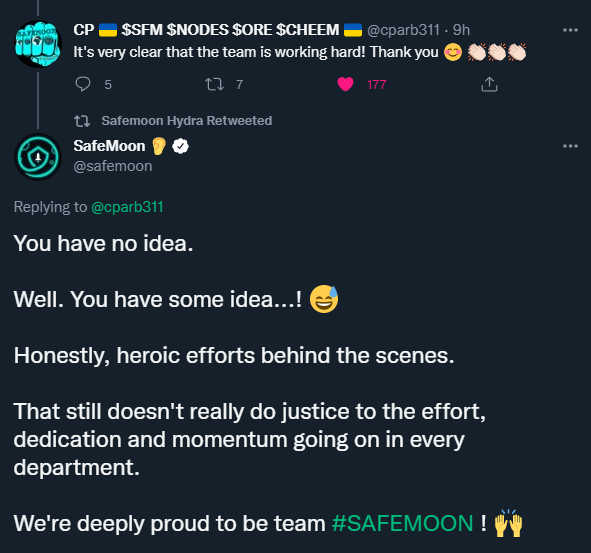Click the Safemoon Hydra Retweeted label
This screenshot has height=553, width=591.
click(187, 121)
